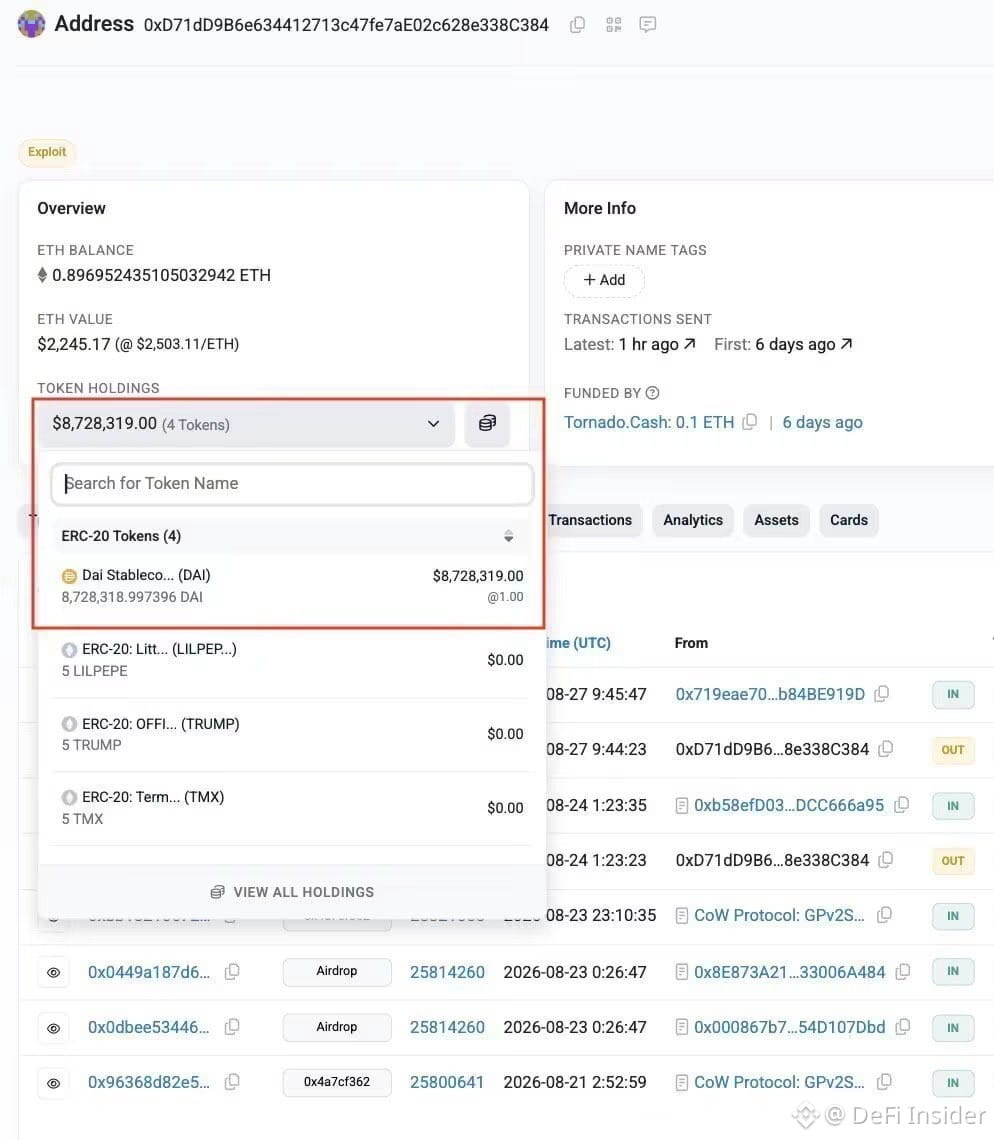Open the latest sent transaction arrow
This screenshot has width=994, height=1140.
pos(689,344)
